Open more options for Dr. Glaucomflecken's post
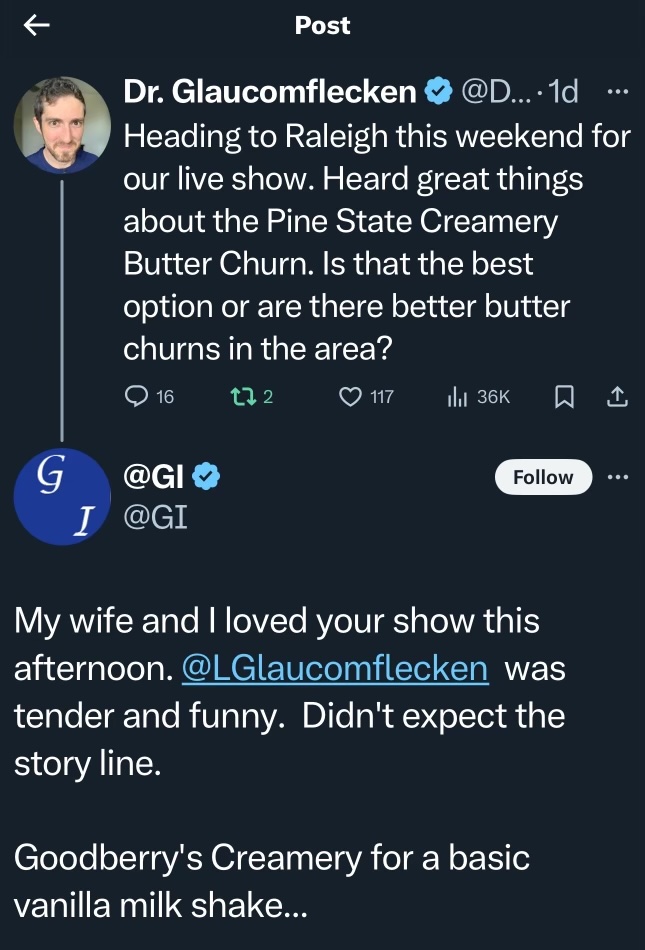This screenshot has width=645, height=950. point(619,92)
